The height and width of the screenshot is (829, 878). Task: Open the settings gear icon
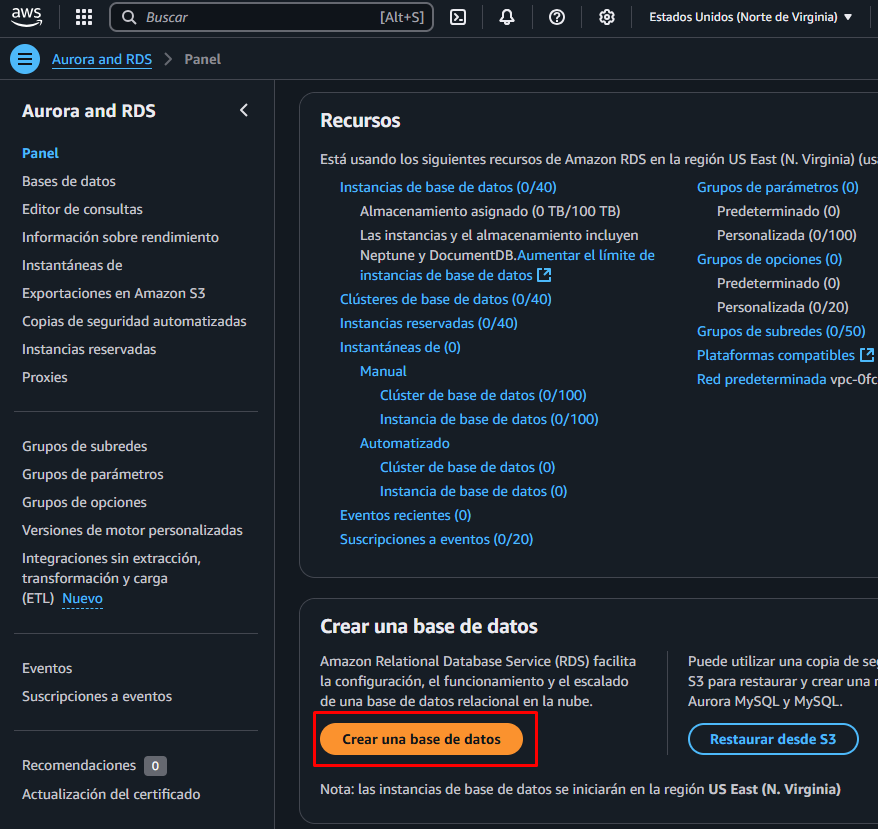(606, 17)
